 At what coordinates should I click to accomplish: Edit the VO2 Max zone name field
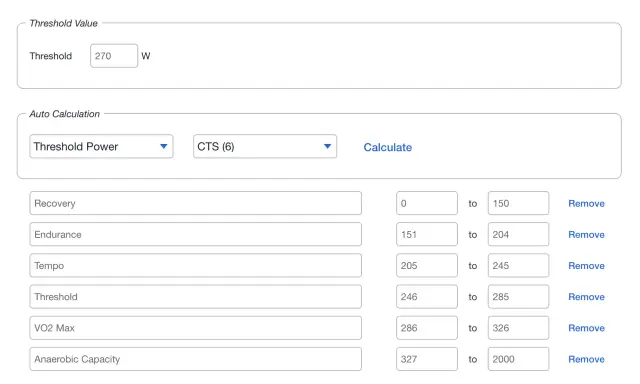pos(196,328)
